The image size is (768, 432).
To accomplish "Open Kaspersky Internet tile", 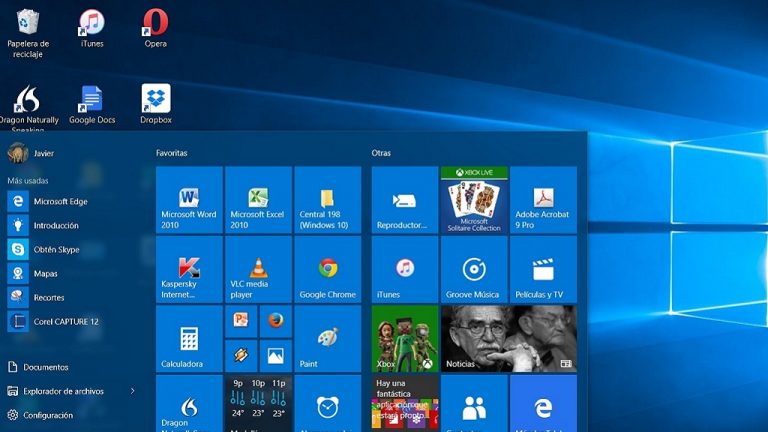I will click(x=190, y=269).
